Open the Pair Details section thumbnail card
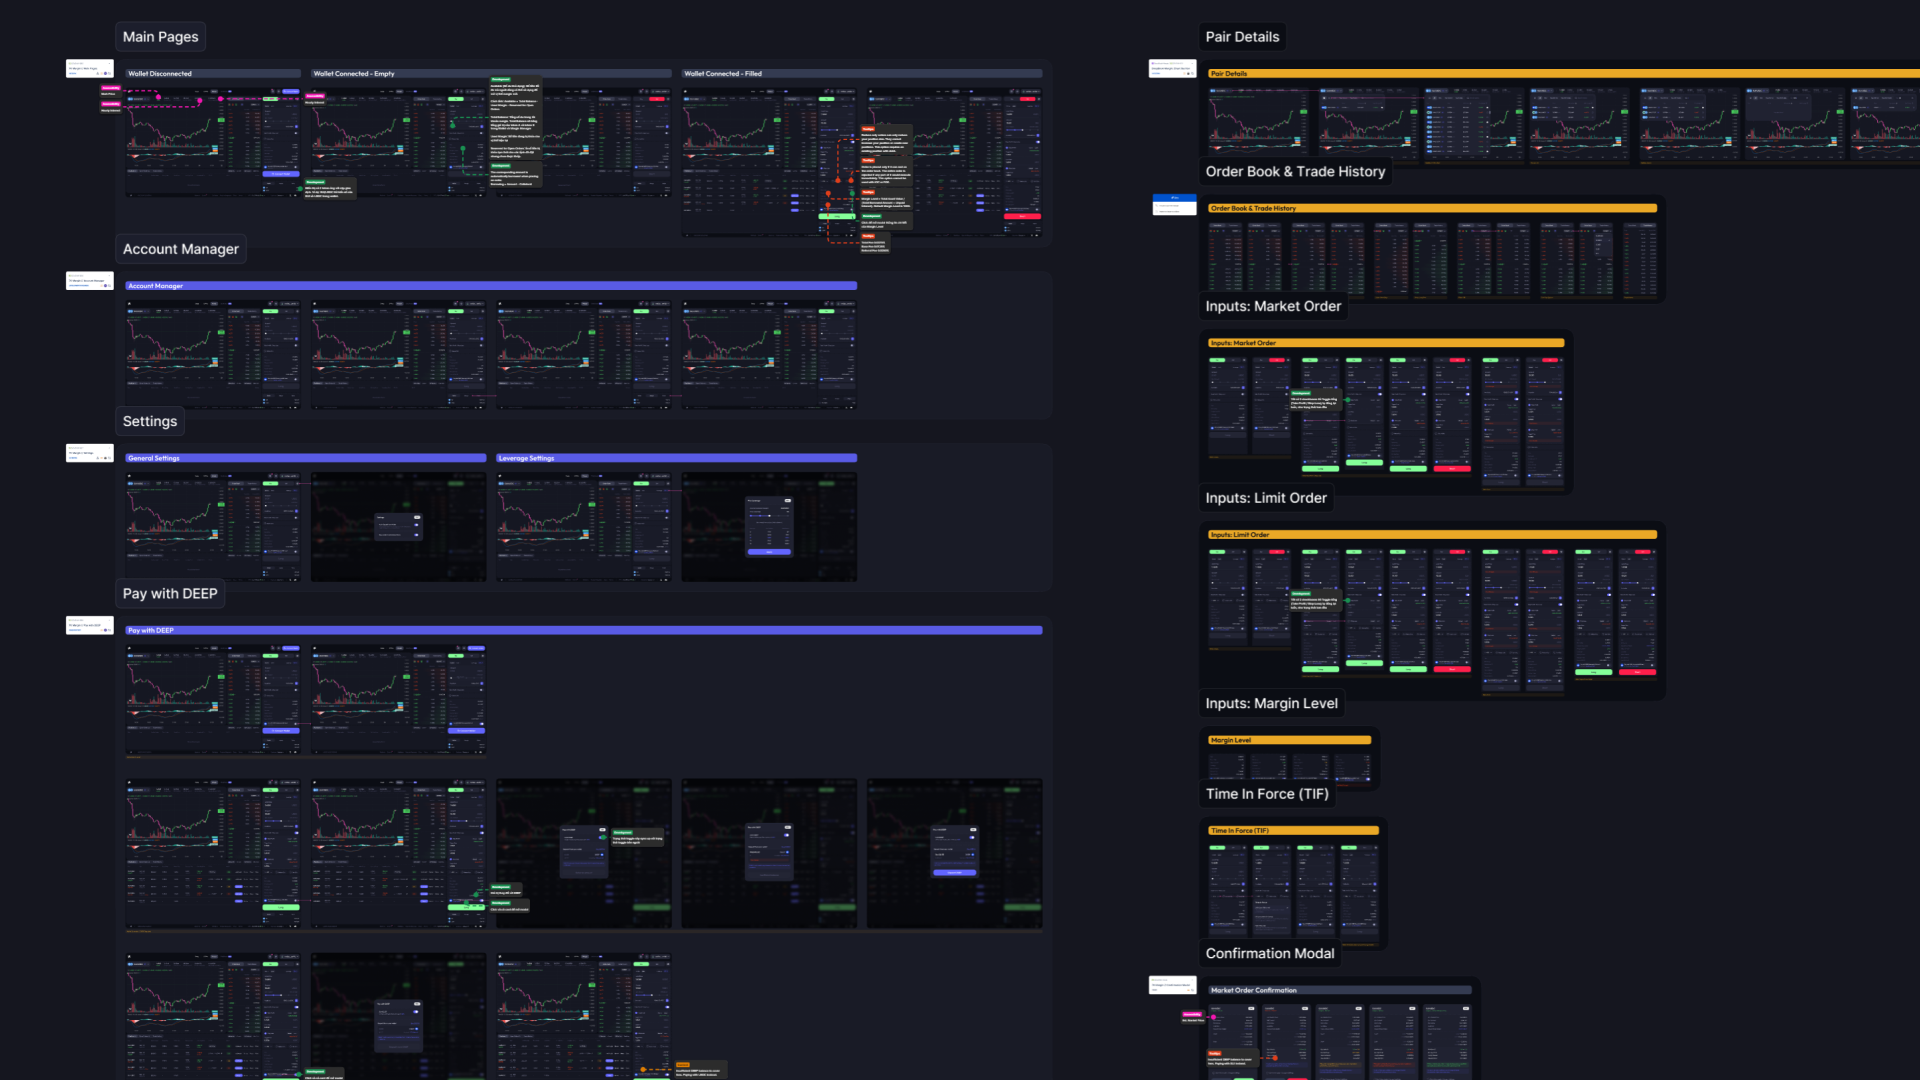 pos(1172,68)
